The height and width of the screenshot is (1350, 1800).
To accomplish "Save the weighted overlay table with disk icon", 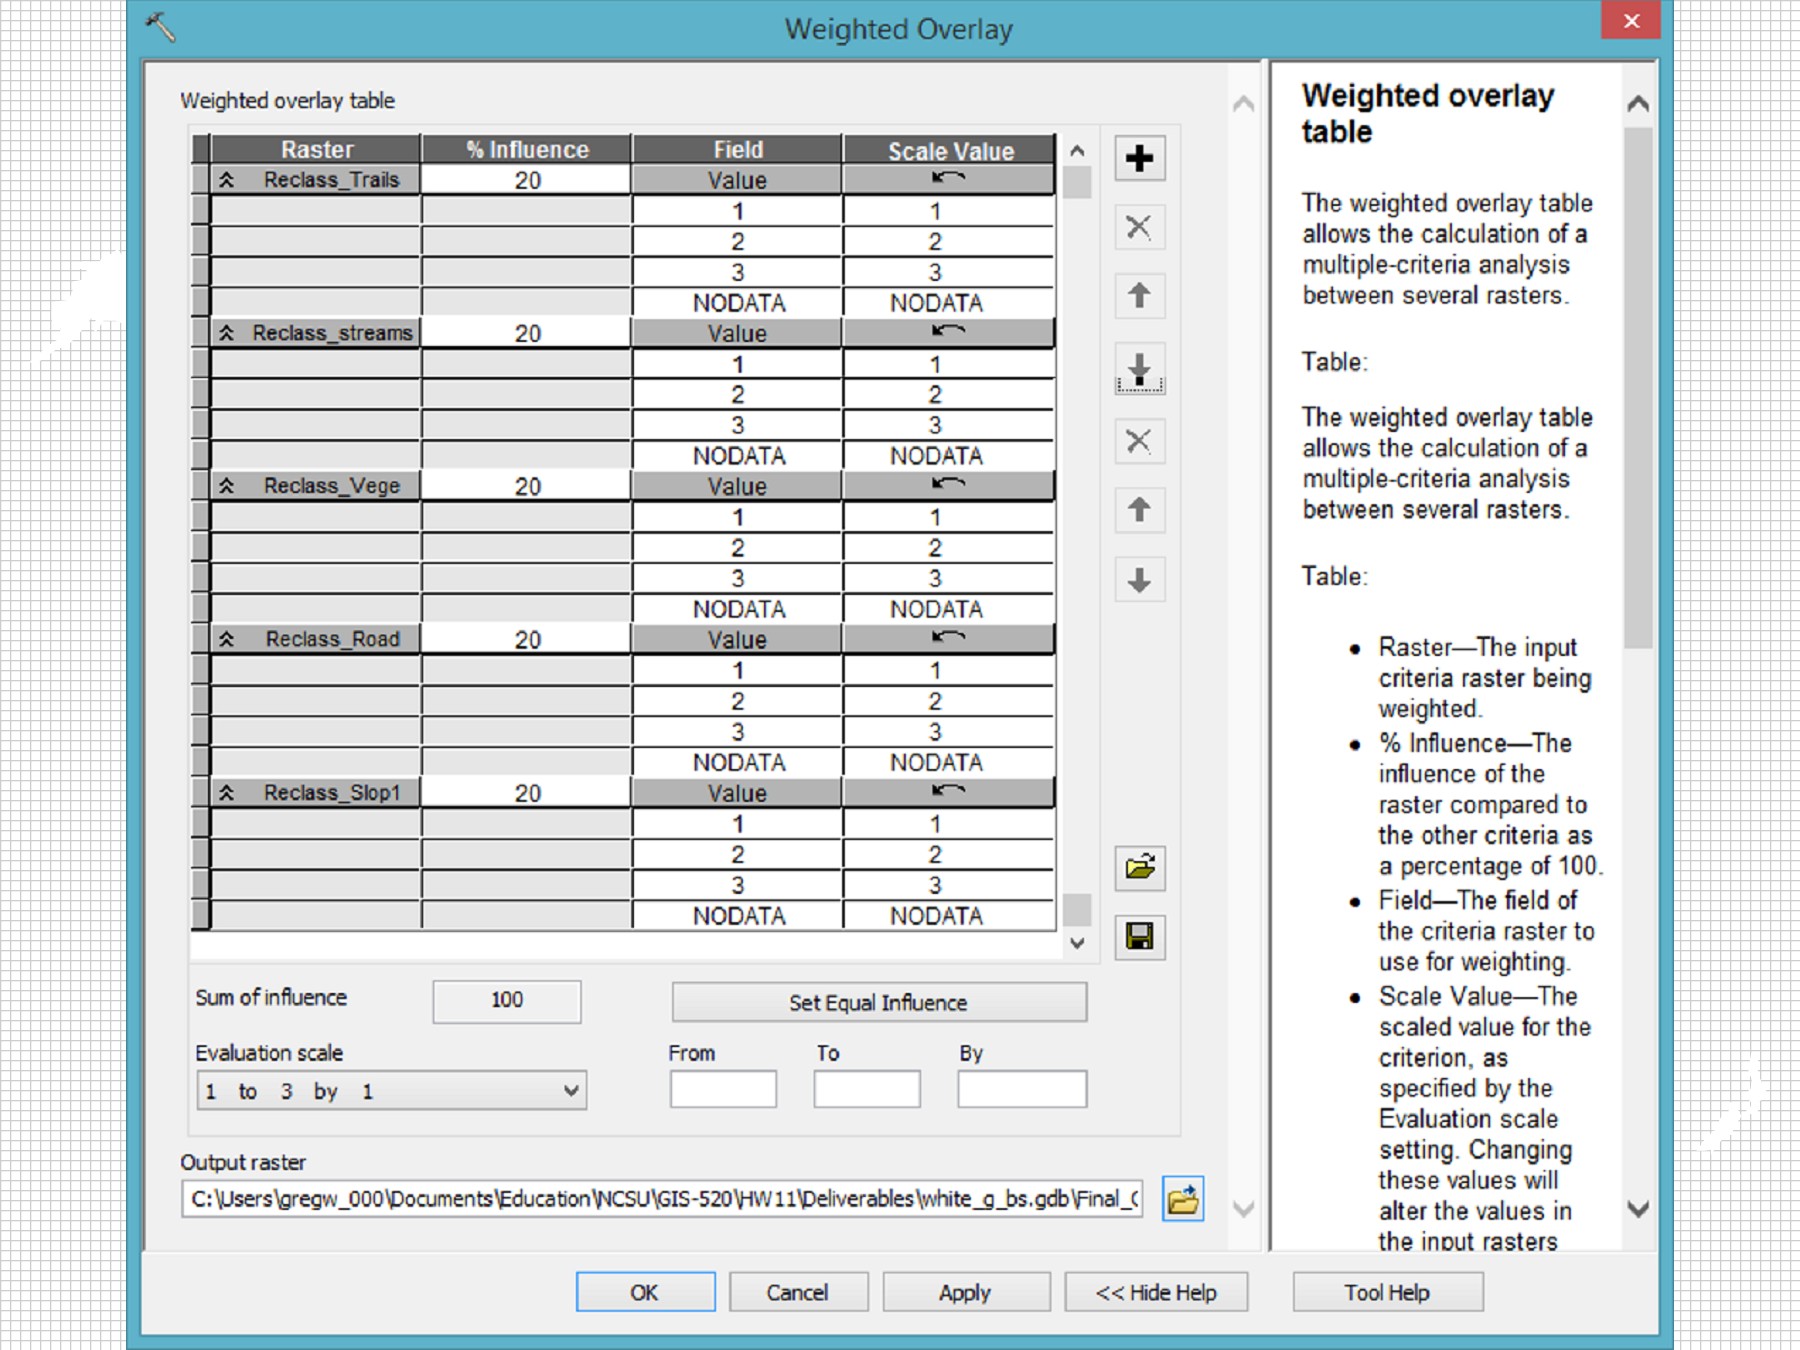I will click(1140, 936).
